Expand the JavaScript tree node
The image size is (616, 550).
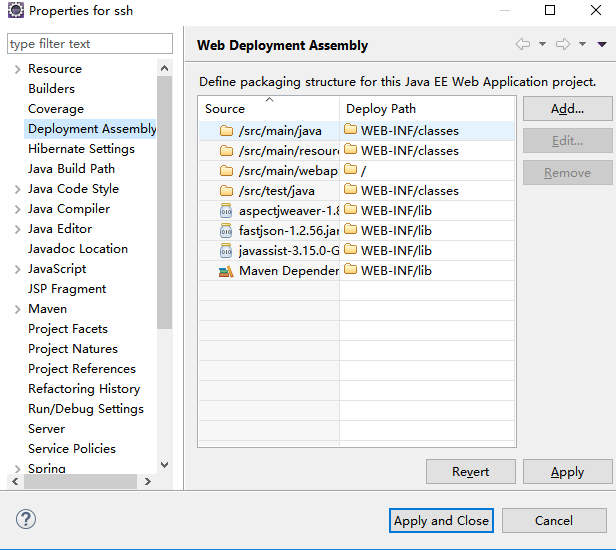pyautogui.click(x=17, y=269)
